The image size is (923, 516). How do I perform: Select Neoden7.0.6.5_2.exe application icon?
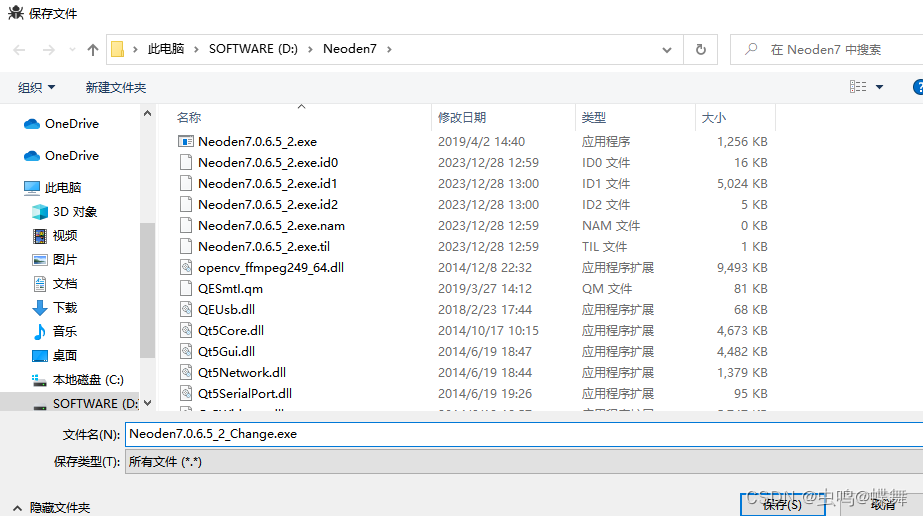(186, 142)
